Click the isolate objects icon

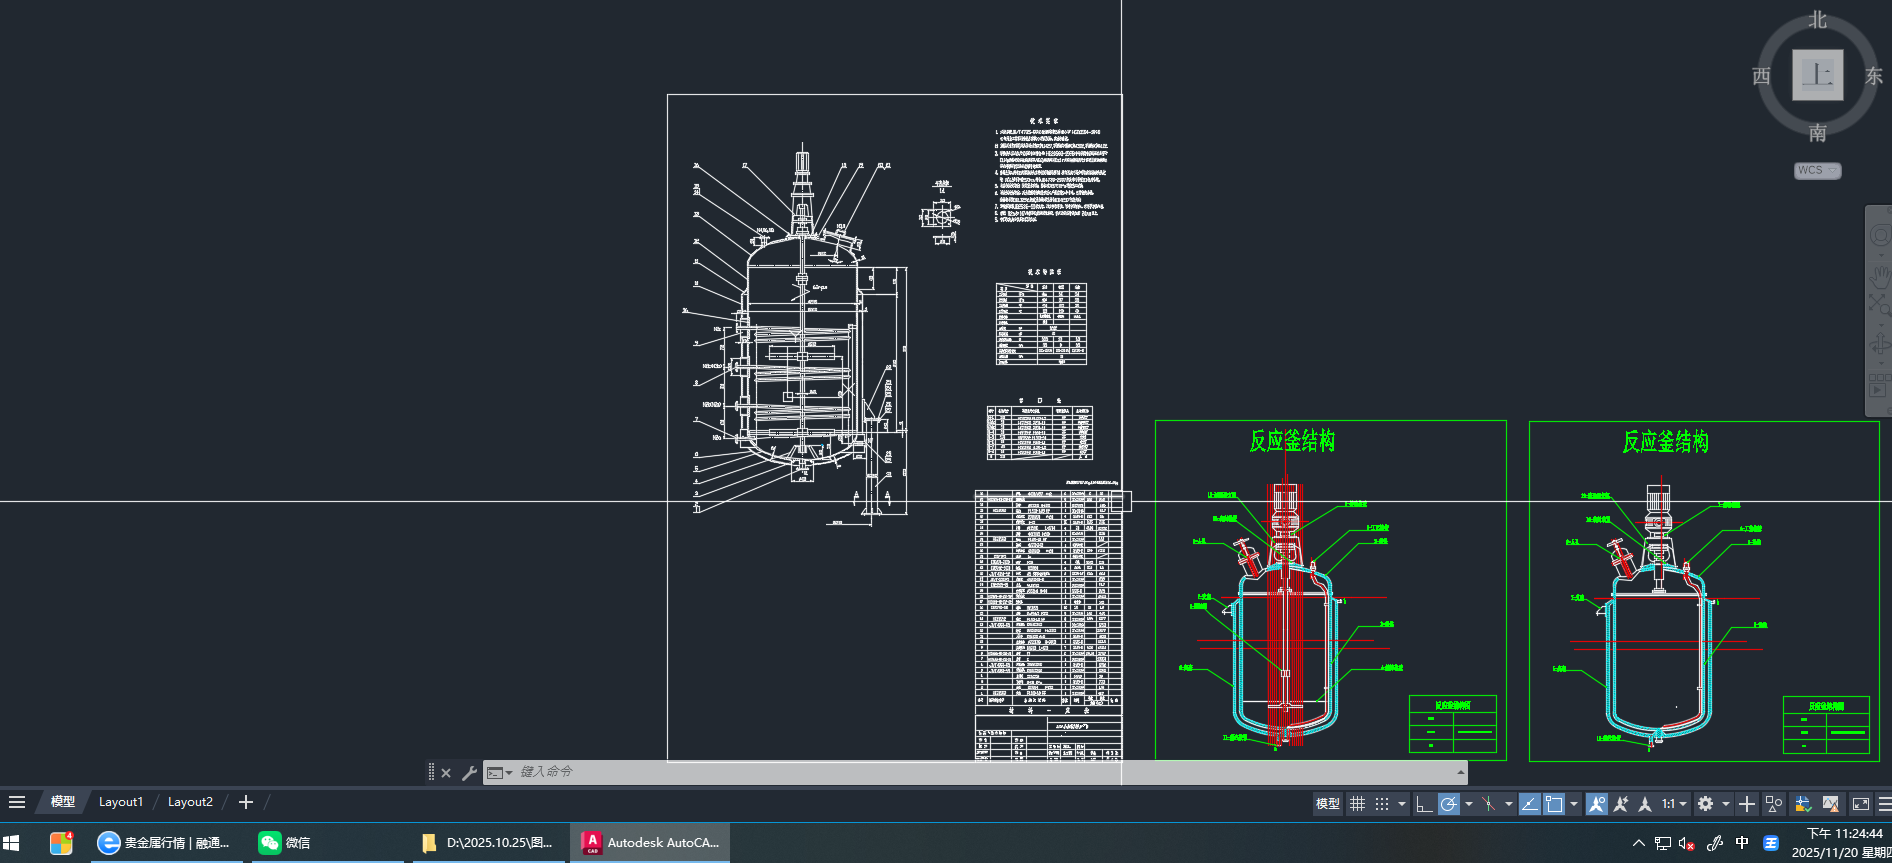click(x=1774, y=804)
